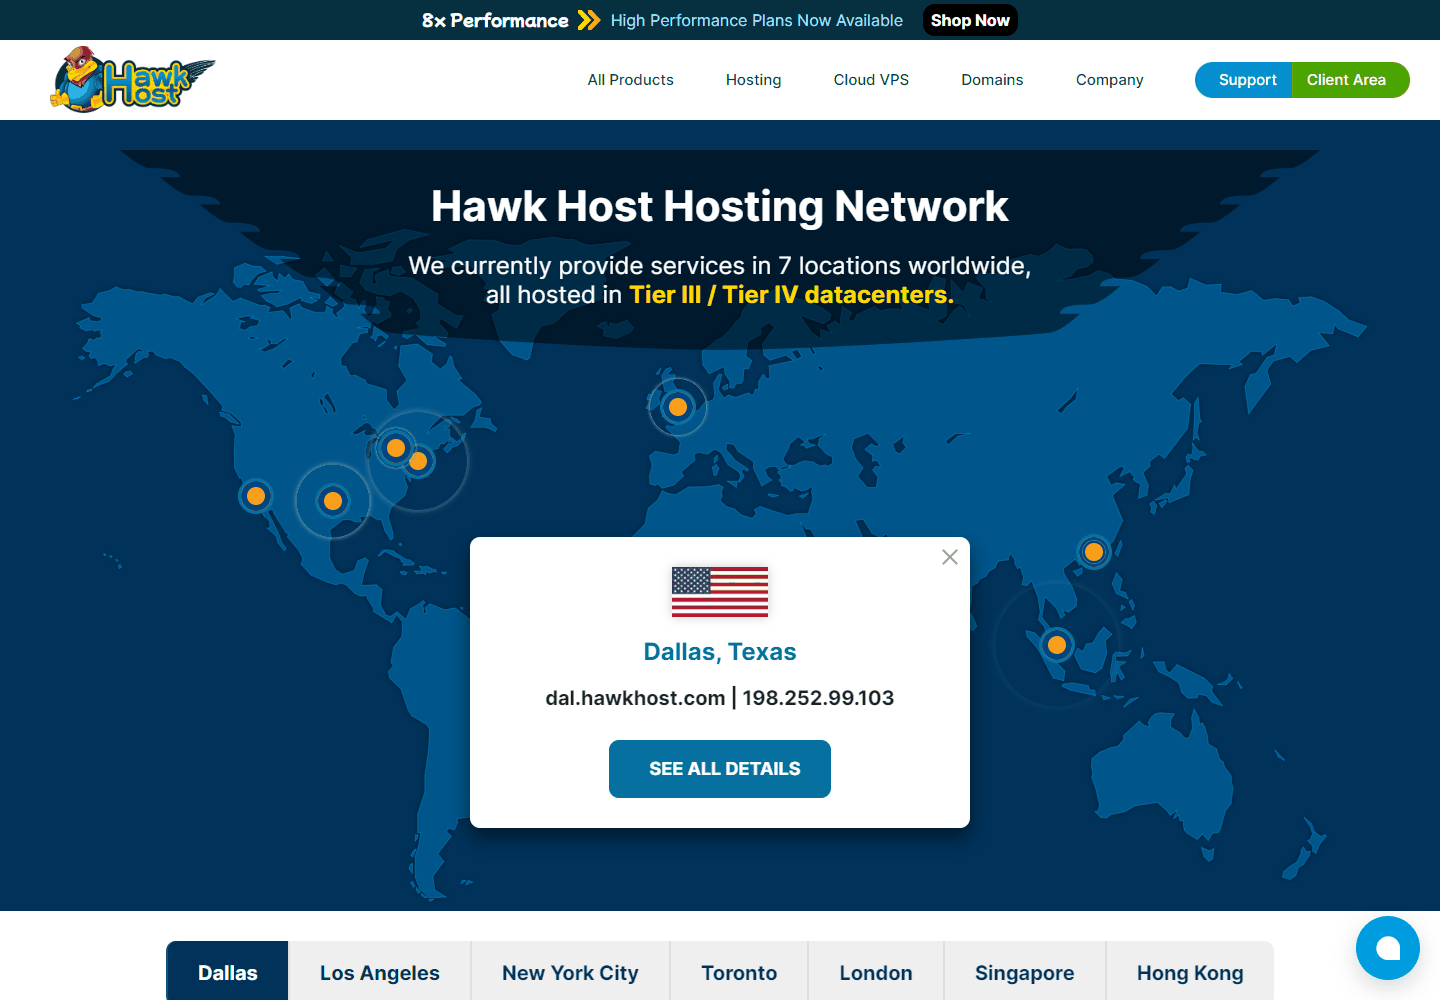Image resolution: width=1440 pixels, height=1000 pixels.
Task: Switch to the Singapore tab
Action: (1025, 972)
